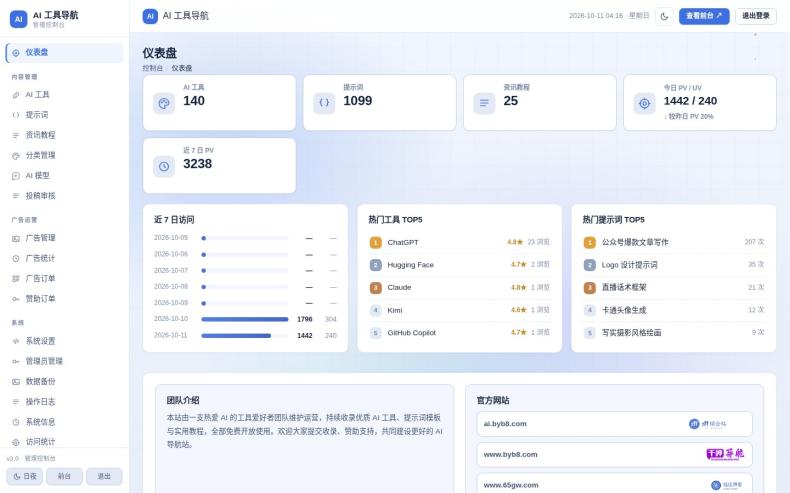Click the 今日 PV / UV target icon
This screenshot has width=790, height=493.
(644, 103)
